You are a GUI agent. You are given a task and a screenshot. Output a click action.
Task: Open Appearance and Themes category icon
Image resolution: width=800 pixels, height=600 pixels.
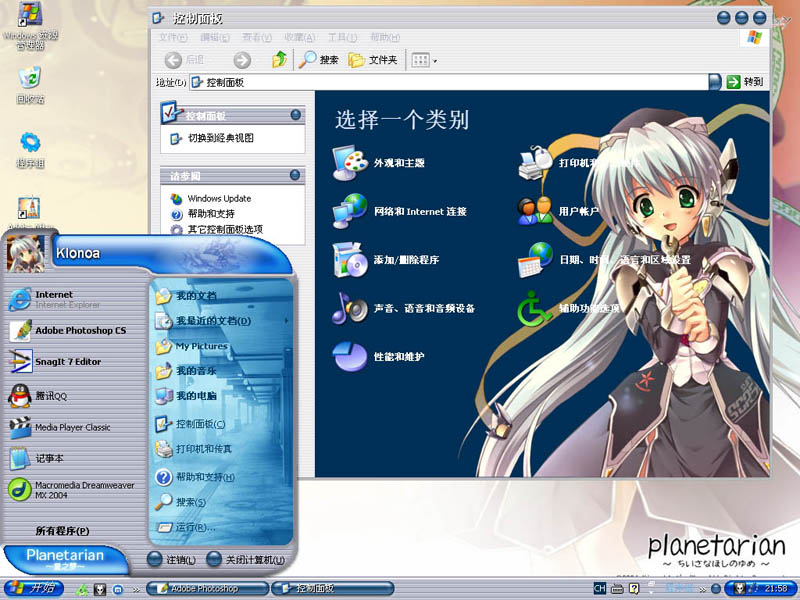point(350,163)
